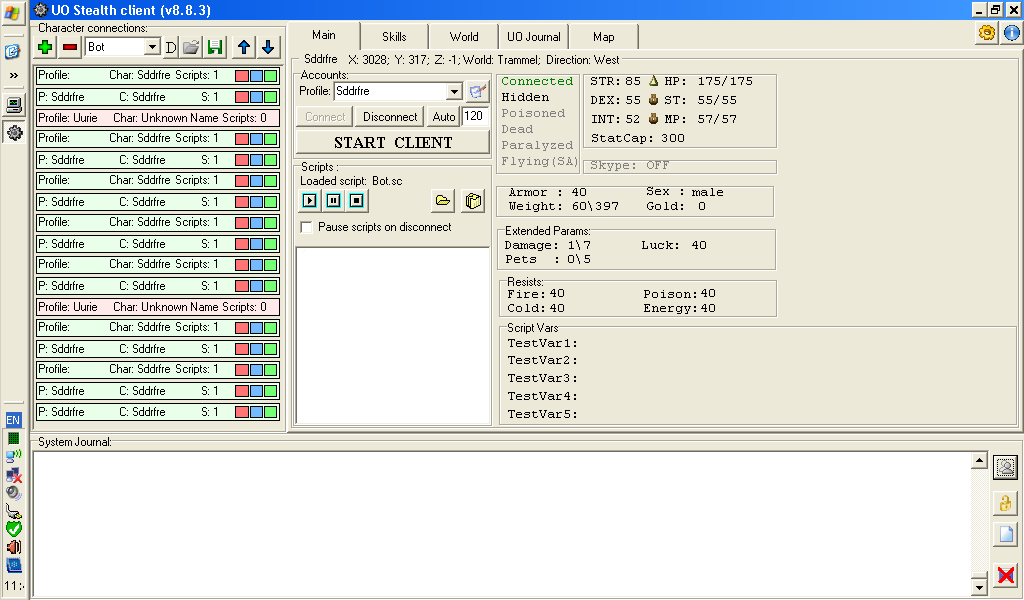Click the auto-reconnect field showing 120
1024x600 pixels.
coord(474,117)
